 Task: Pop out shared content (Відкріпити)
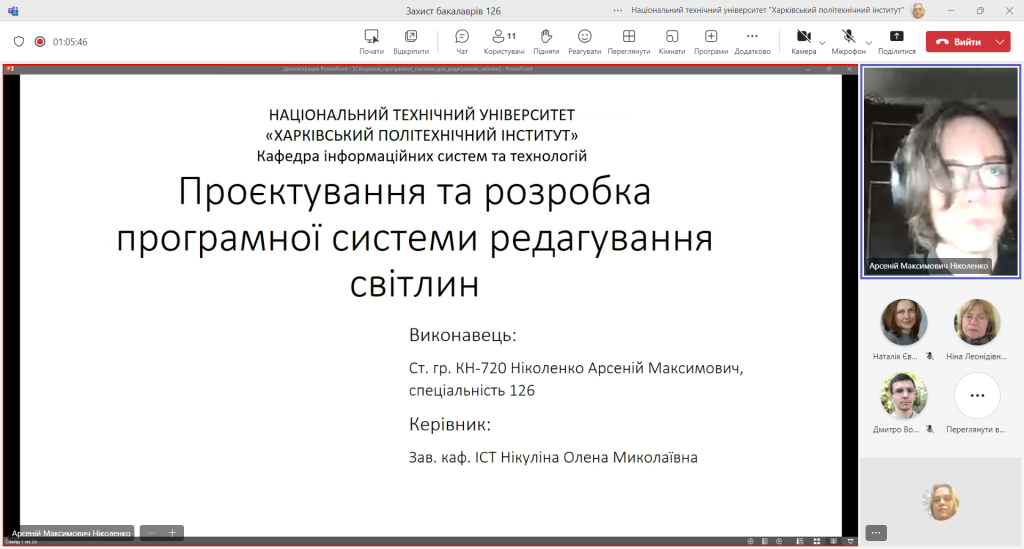point(410,41)
